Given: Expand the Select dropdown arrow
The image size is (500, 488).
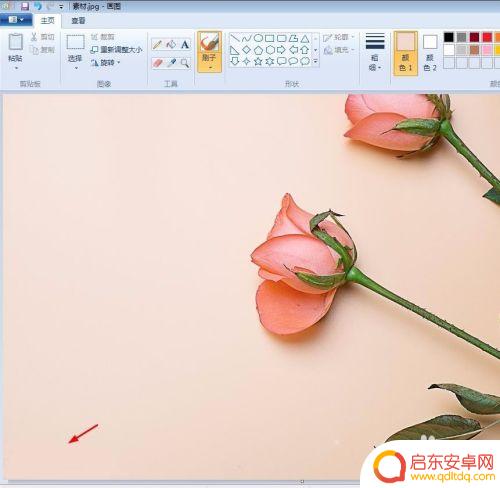Looking at the screenshot, I should click(x=76, y=68).
